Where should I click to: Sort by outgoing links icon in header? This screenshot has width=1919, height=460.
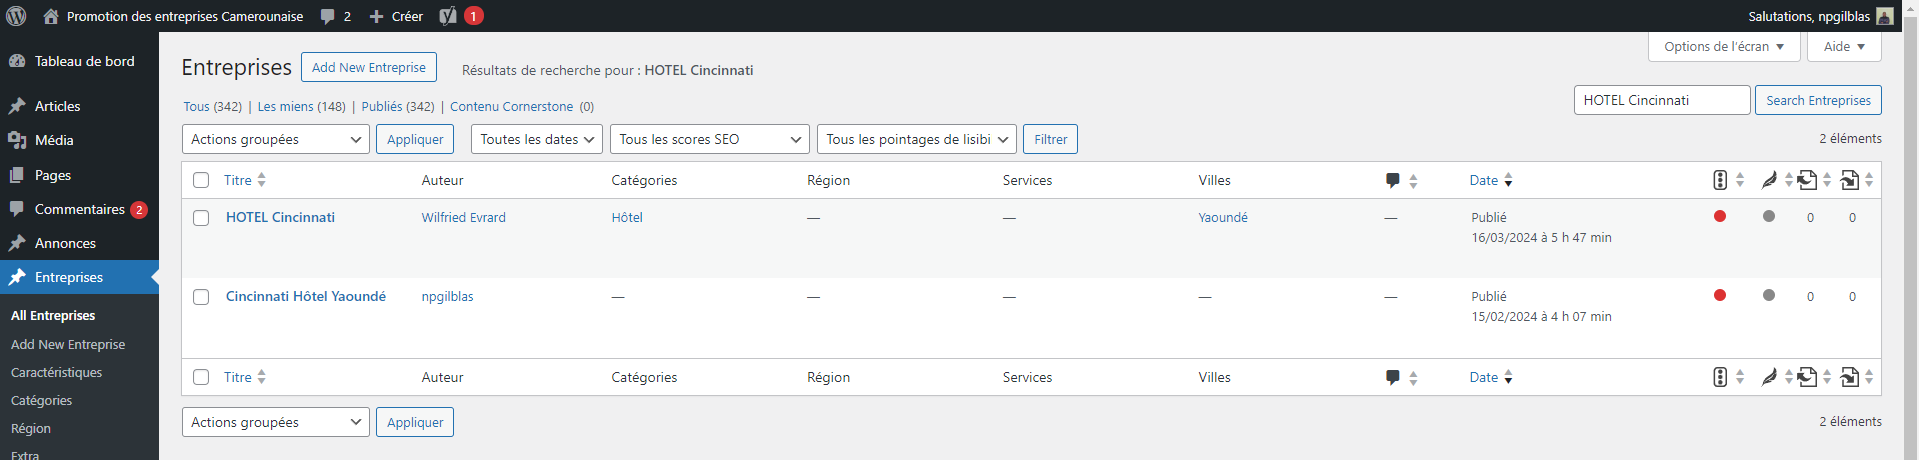(1814, 180)
